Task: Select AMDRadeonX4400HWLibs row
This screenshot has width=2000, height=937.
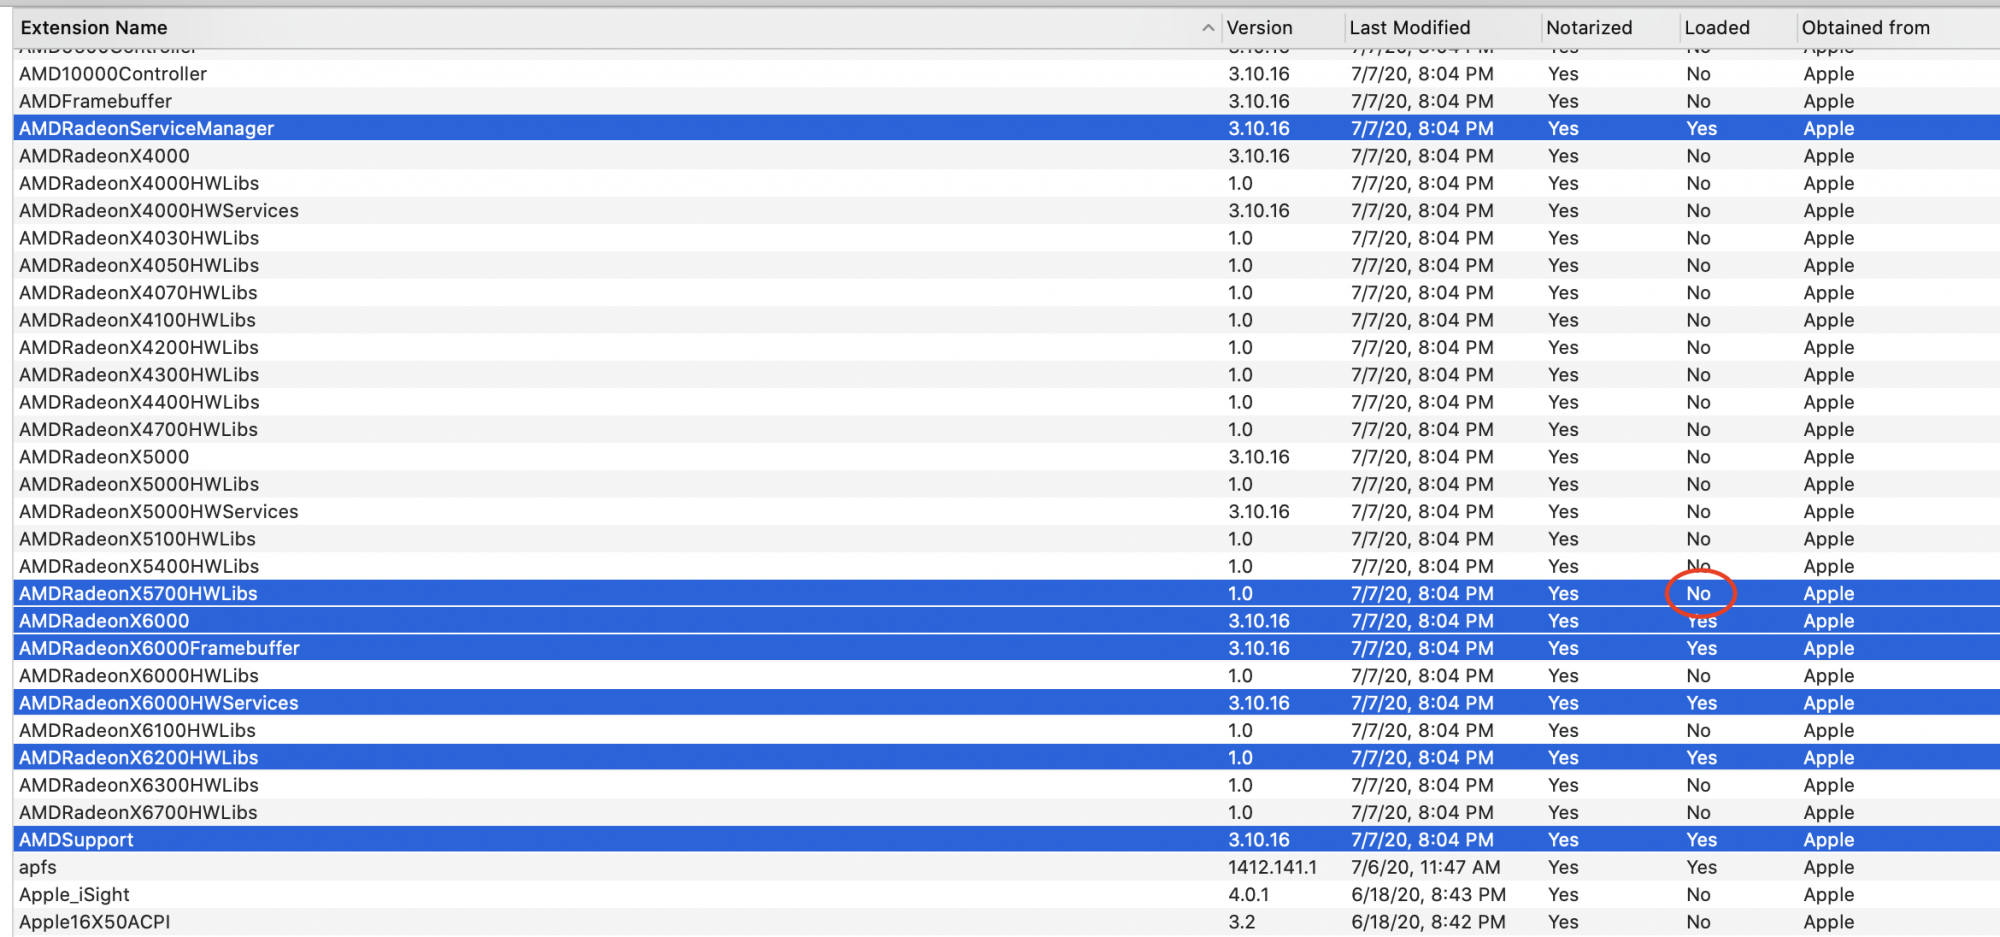Action: tap(1006, 402)
